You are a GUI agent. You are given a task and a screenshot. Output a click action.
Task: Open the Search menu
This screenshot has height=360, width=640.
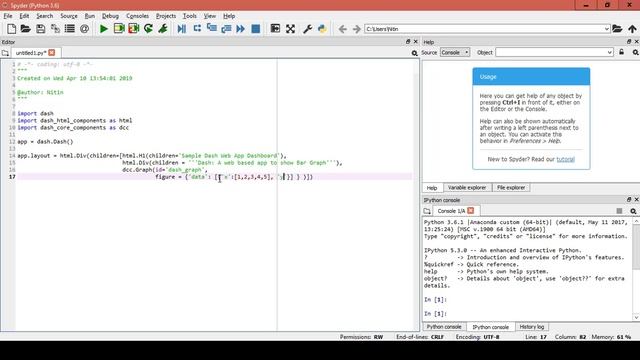pos(44,16)
